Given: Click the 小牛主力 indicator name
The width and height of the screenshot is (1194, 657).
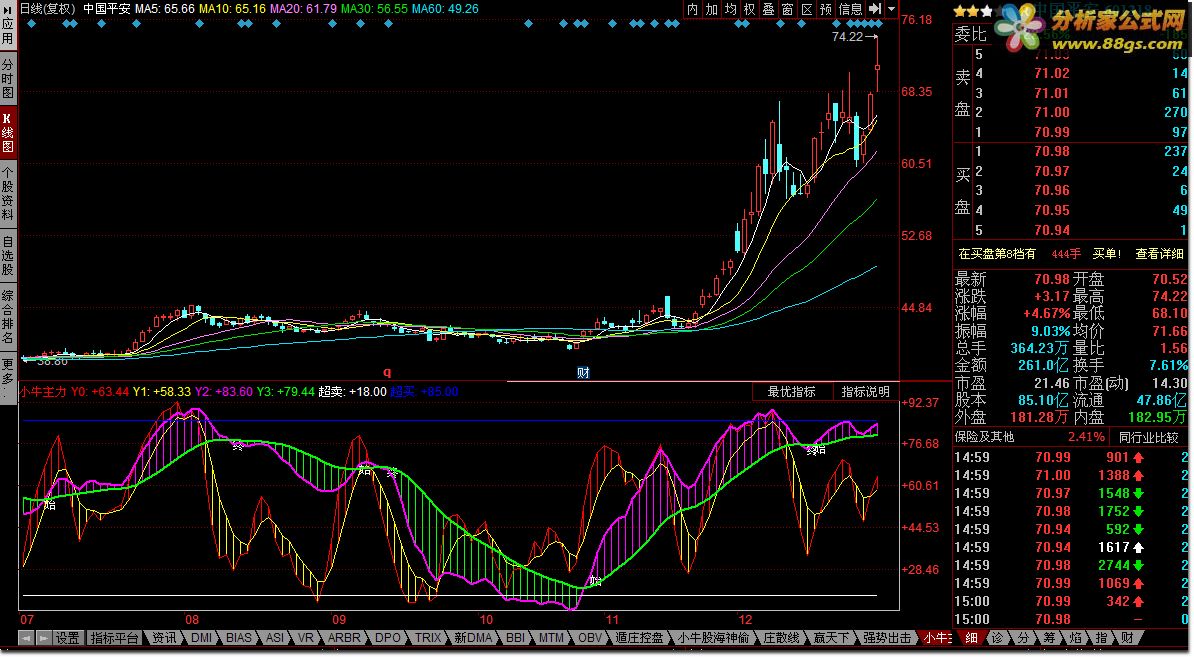Looking at the screenshot, I should (43, 391).
